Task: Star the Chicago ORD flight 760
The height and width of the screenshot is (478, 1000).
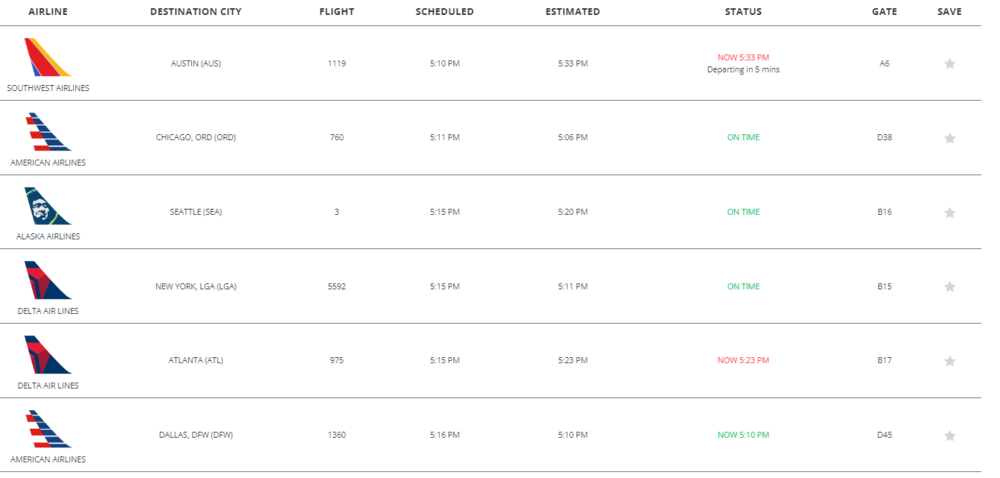Action: (950, 138)
